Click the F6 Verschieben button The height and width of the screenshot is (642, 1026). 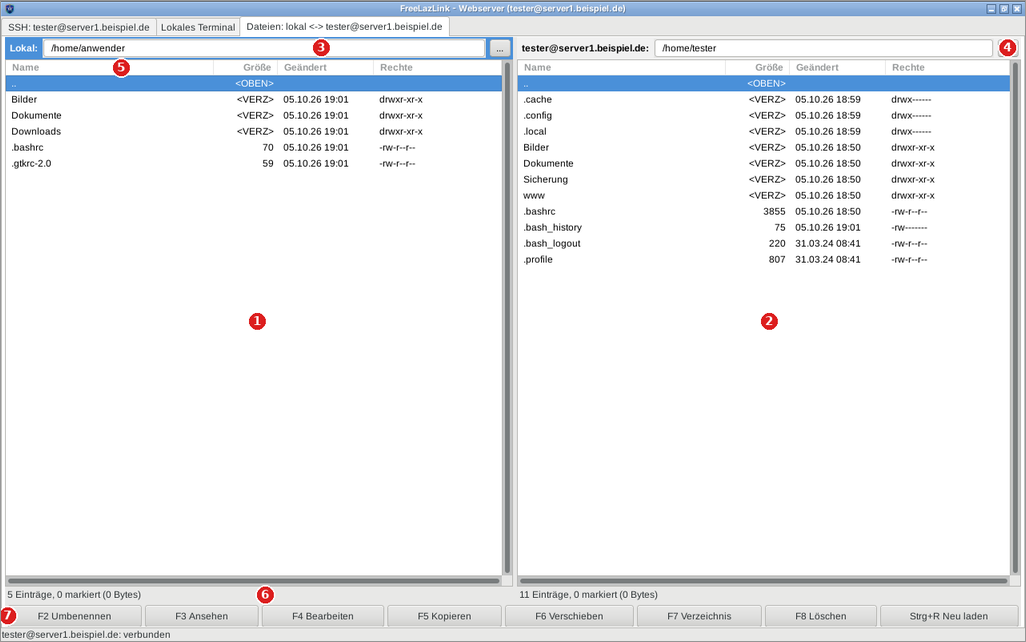coord(569,616)
